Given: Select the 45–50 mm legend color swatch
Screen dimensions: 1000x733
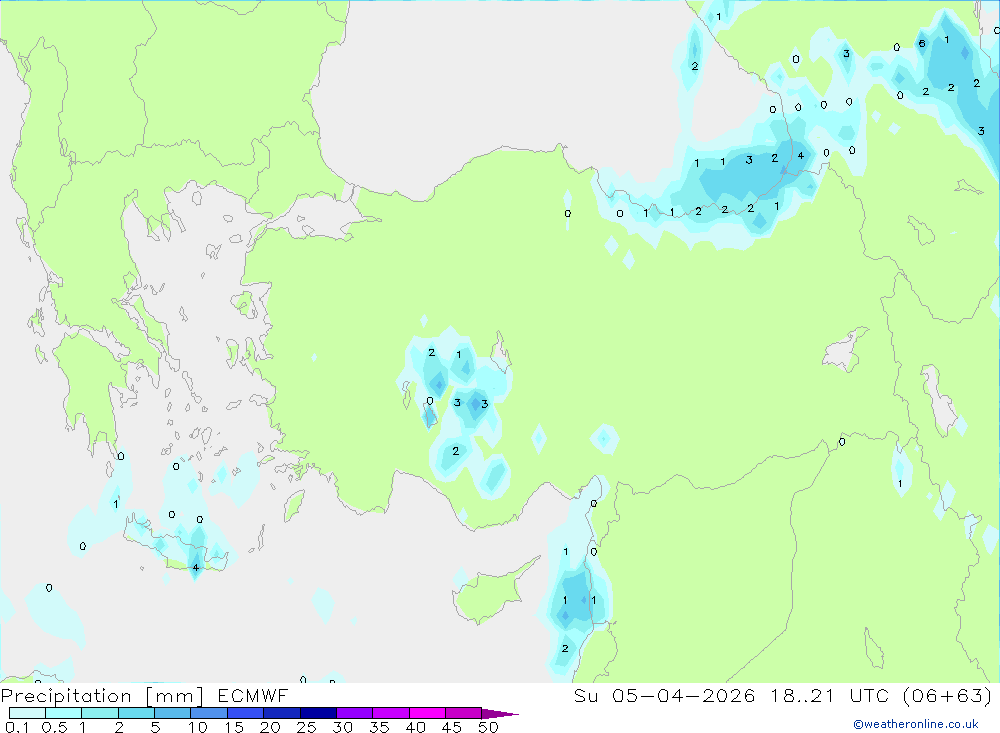Looking at the screenshot, I should (x=464, y=713).
